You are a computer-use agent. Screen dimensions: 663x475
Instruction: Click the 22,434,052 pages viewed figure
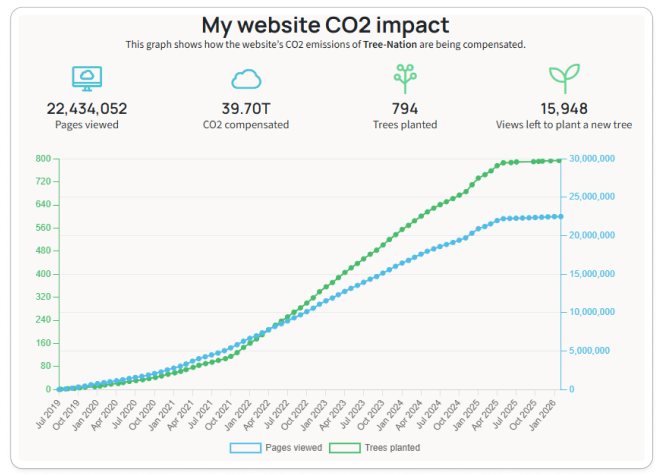point(87,108)
